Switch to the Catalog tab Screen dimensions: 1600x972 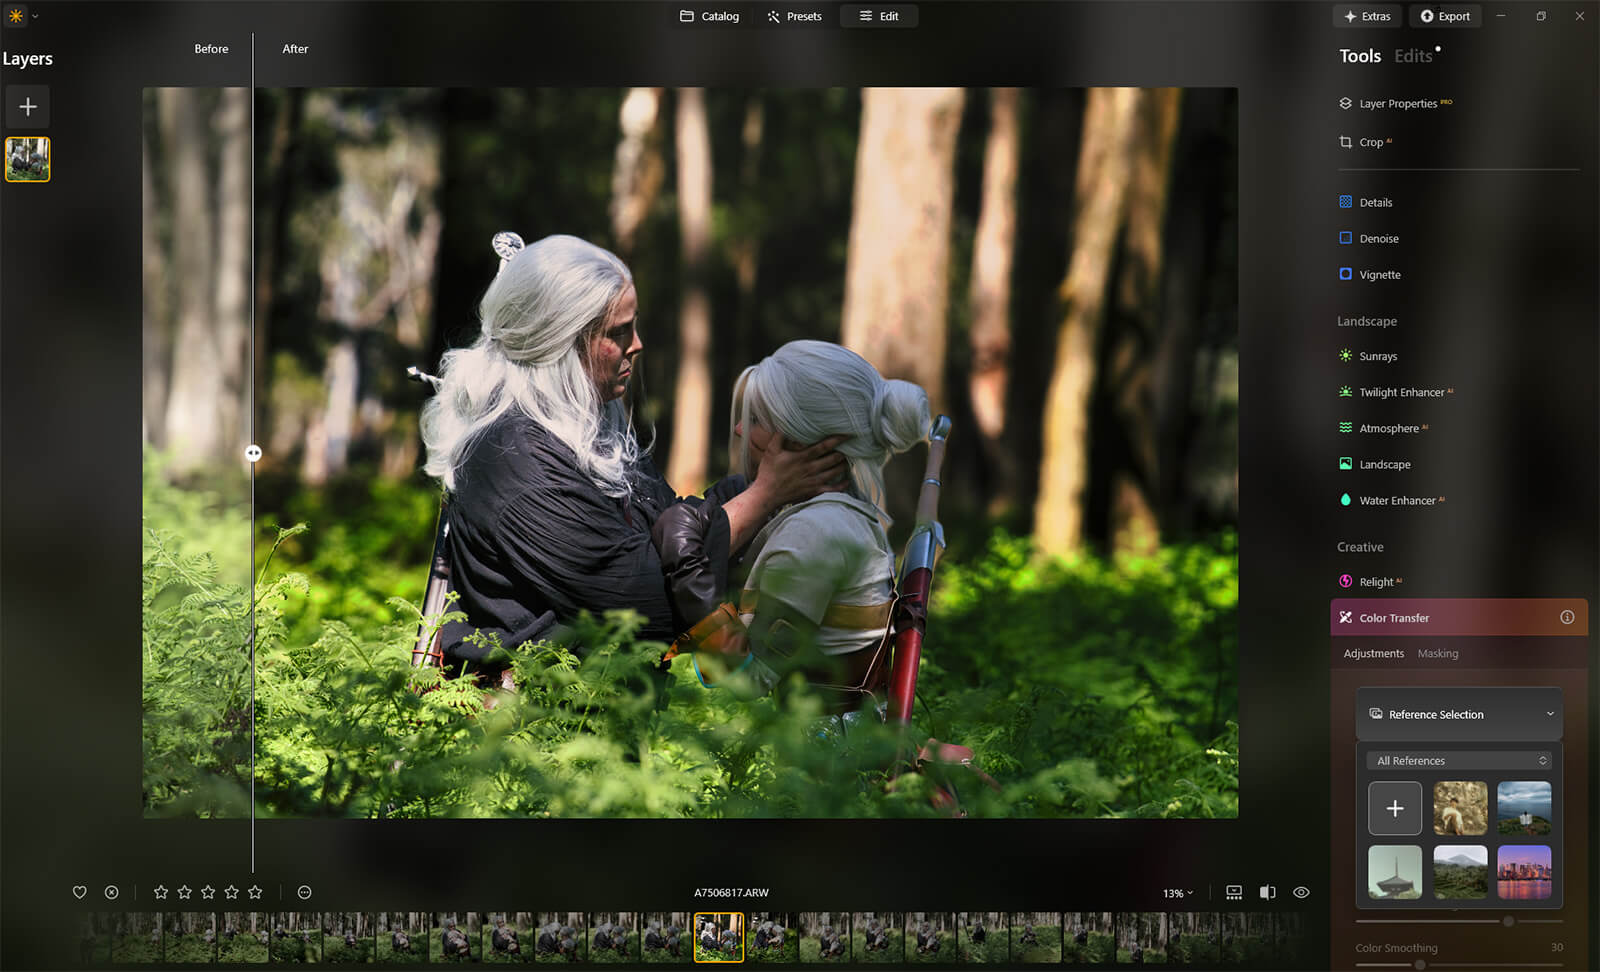(x=710, y=16)
